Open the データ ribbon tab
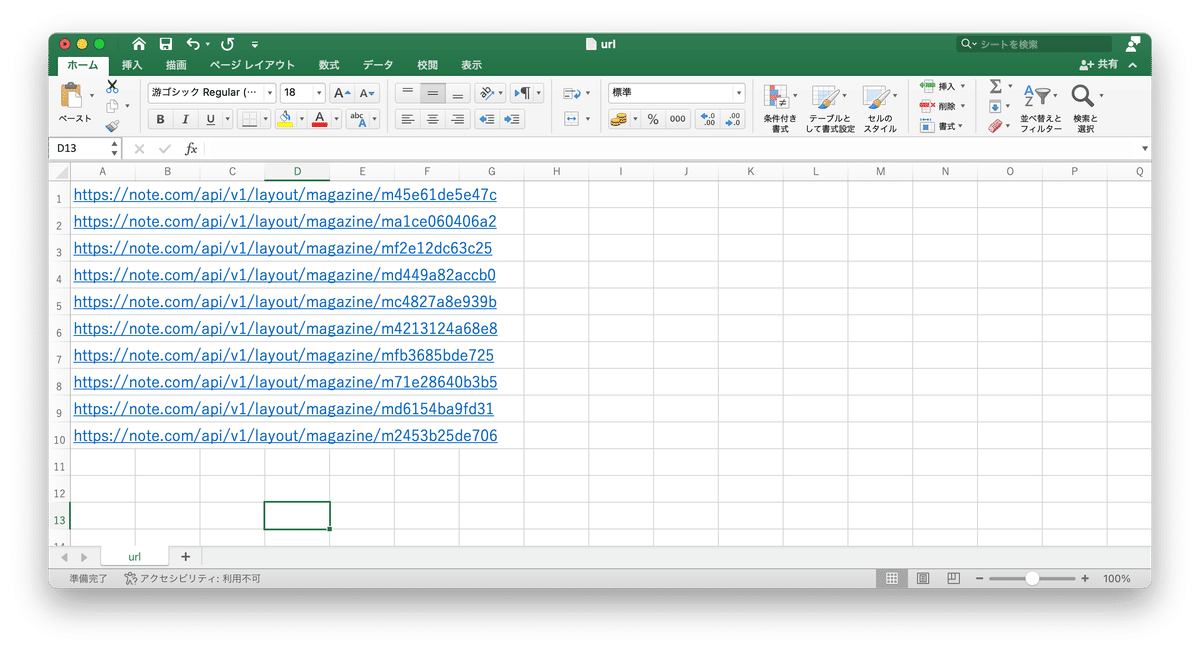Screen dimensions: 1200x652 point(378,65)
